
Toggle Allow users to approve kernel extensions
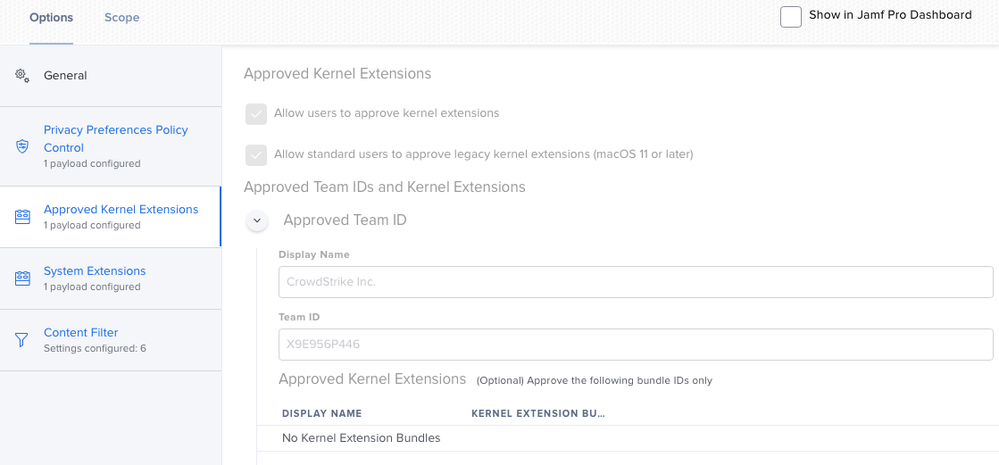256,114
